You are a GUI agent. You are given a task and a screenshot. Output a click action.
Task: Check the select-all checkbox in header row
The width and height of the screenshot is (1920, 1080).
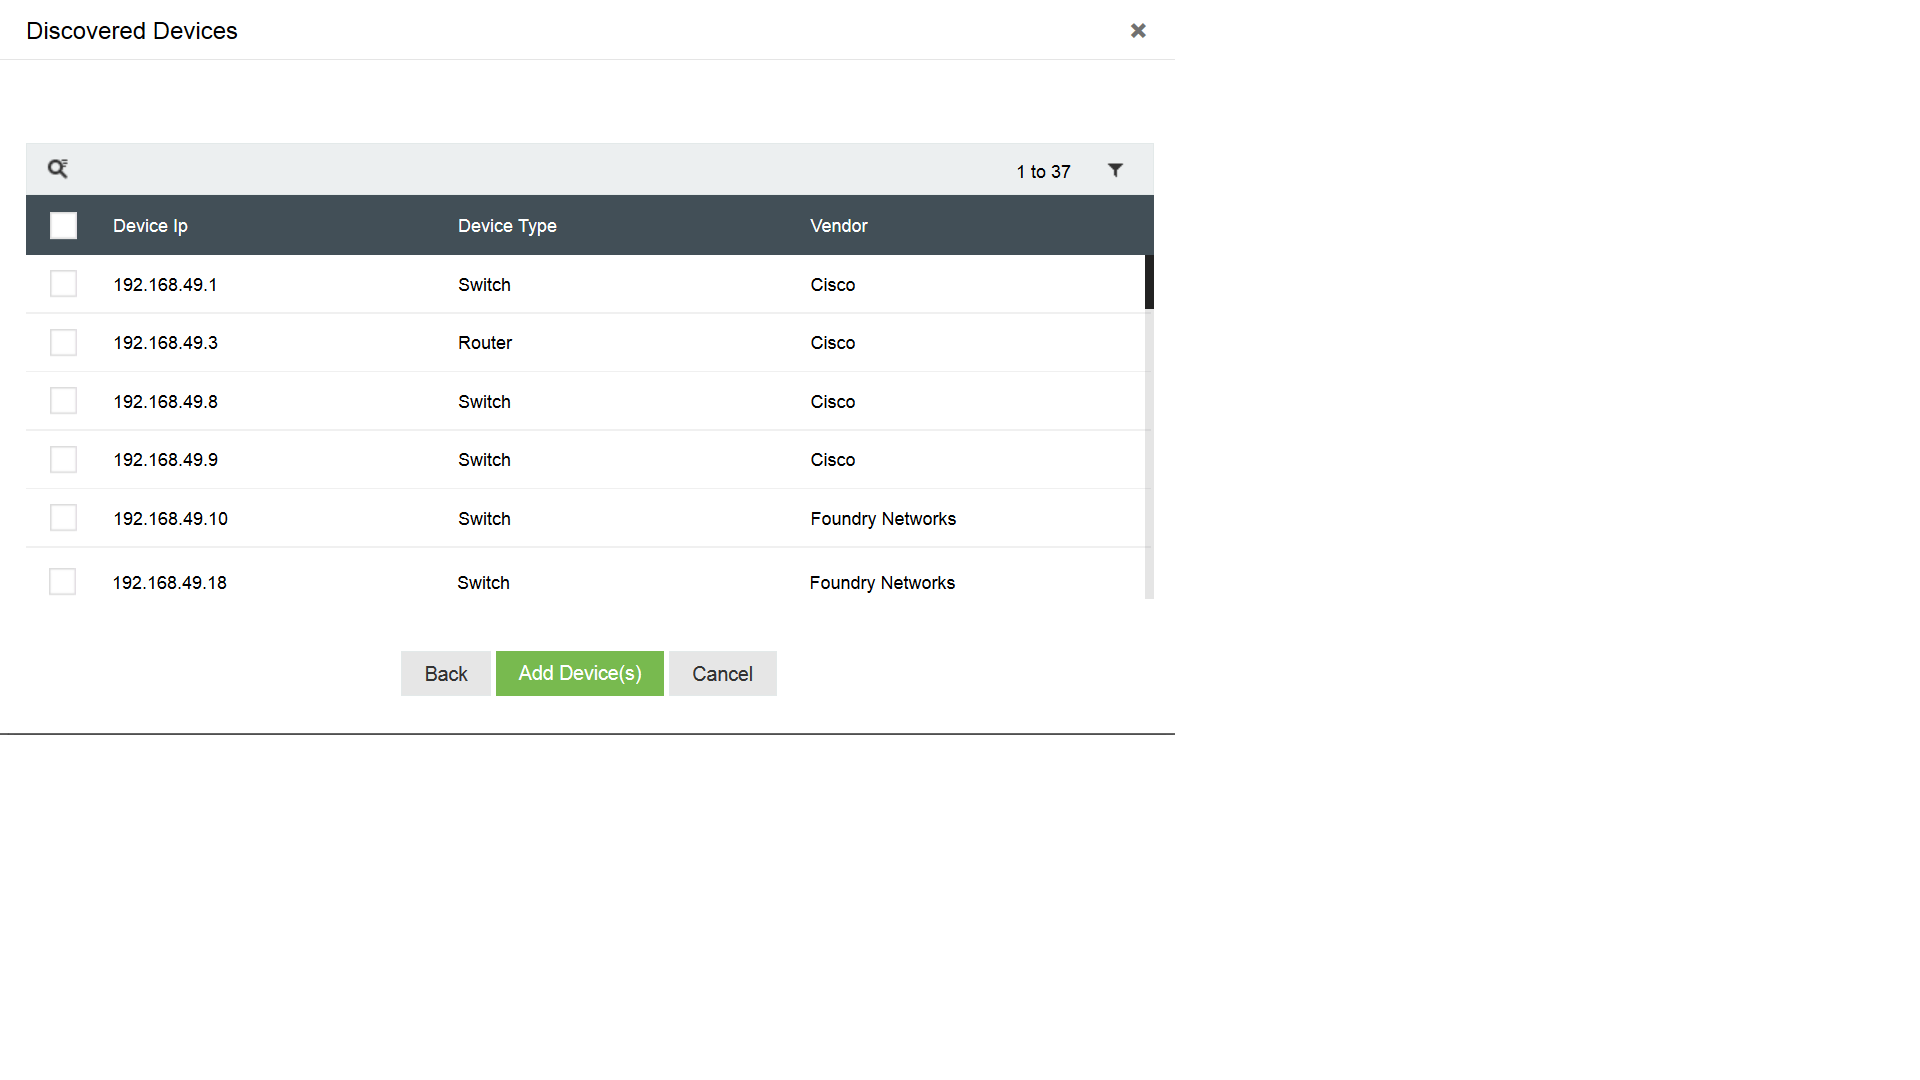(x=63, y=225)
